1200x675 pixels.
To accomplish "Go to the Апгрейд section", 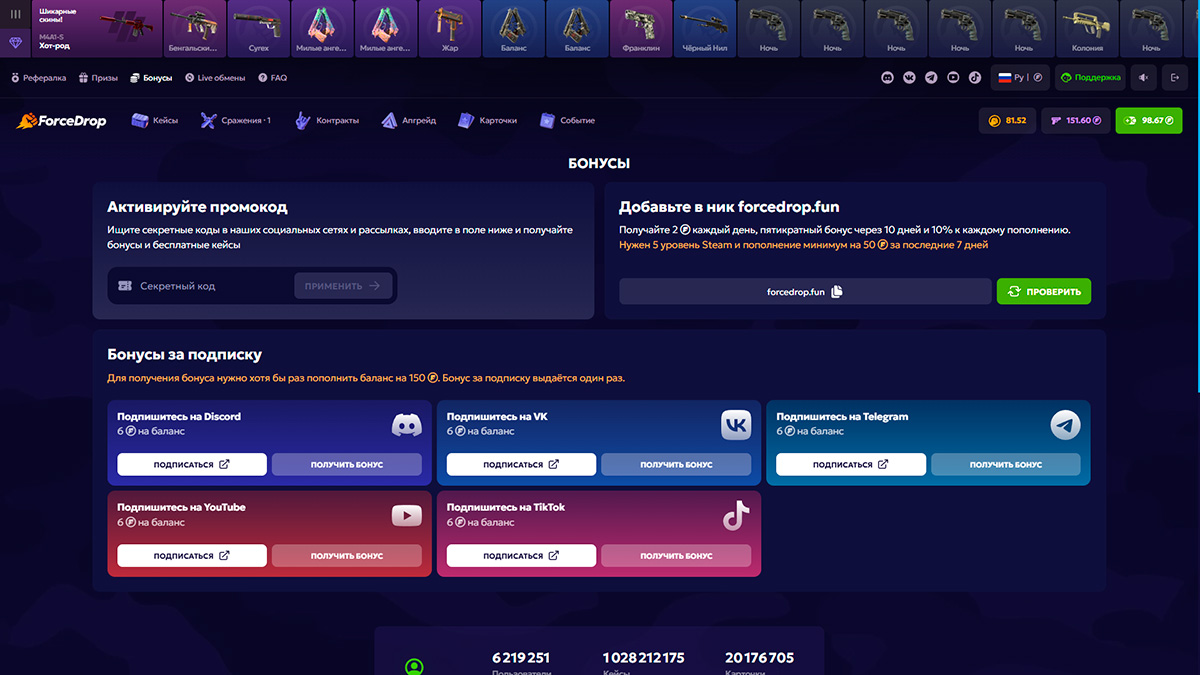I will pyautogui.click(x=408, y=121).
